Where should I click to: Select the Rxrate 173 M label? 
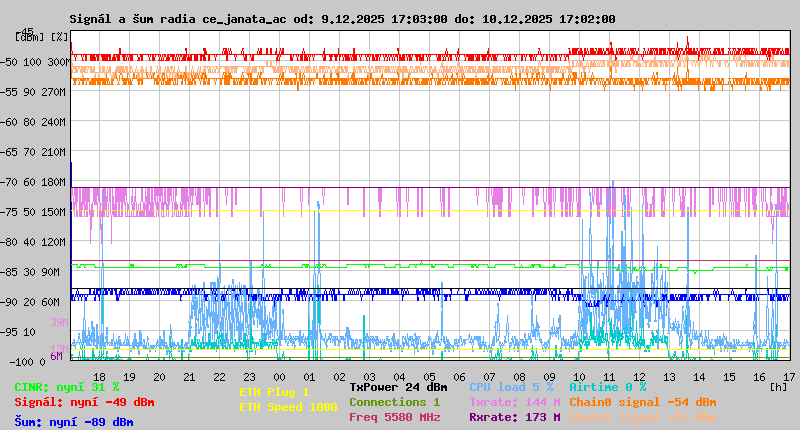click(514, 417)
